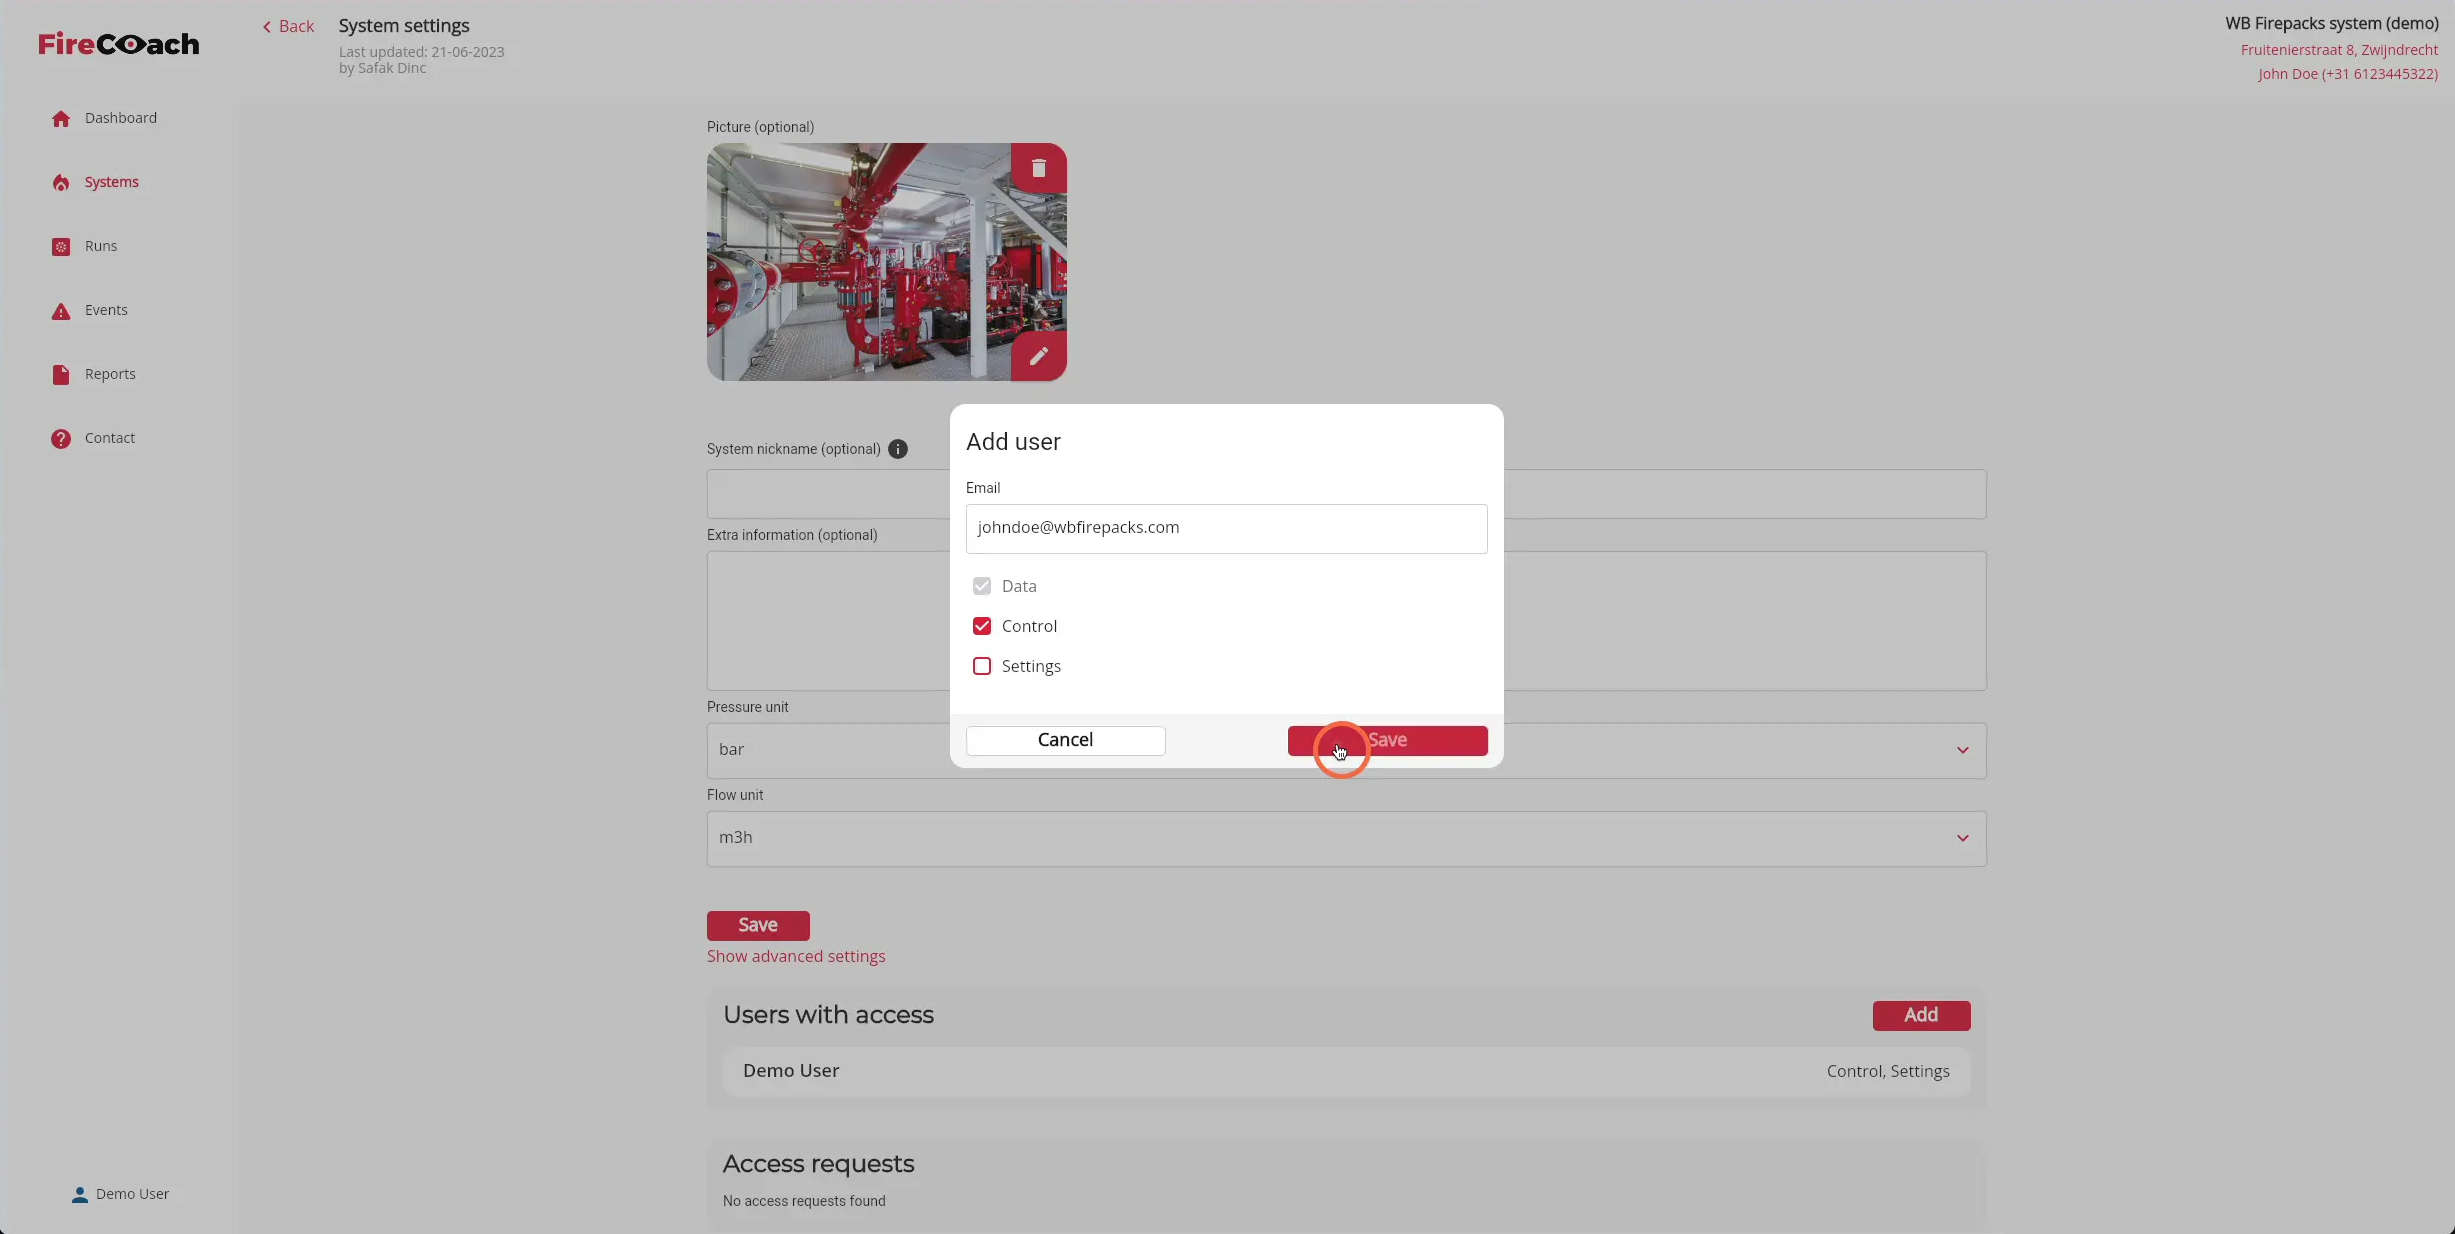This screenshot has height=1234, width=2455.
Task: Cancel the Add user dialog
Action: click(x=1065, y=740)
